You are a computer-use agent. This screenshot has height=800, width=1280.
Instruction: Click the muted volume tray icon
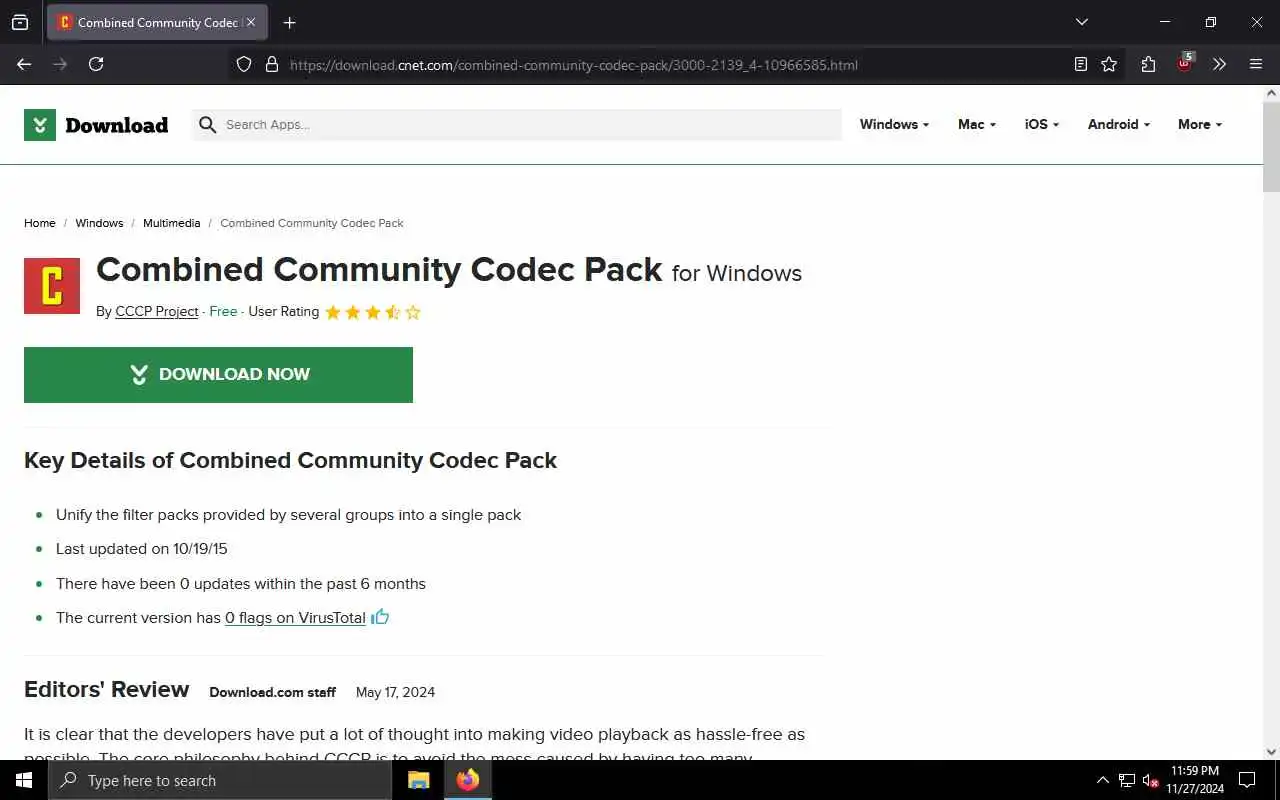tap(1150, 780)
